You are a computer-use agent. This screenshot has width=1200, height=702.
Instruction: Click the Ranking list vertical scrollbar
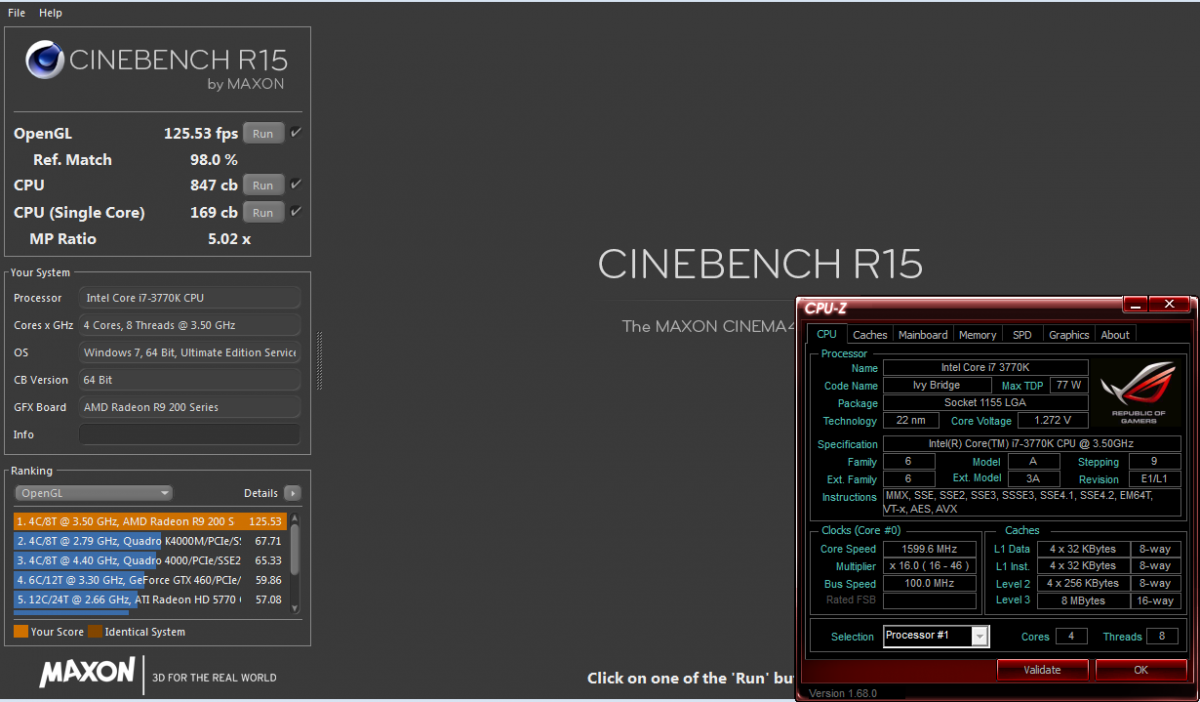294,562
